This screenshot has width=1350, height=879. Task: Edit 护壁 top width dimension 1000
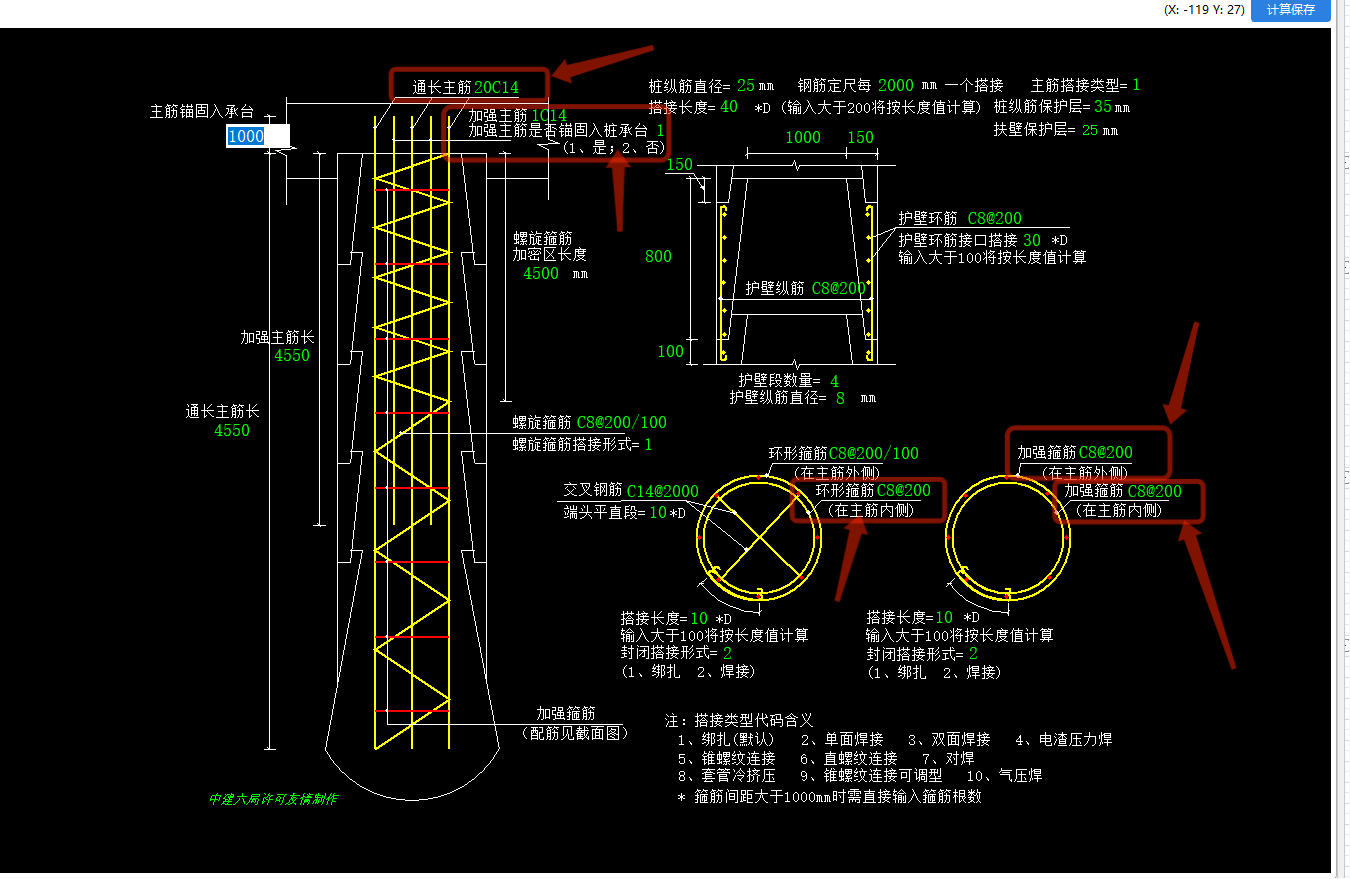tap(802, 138)
